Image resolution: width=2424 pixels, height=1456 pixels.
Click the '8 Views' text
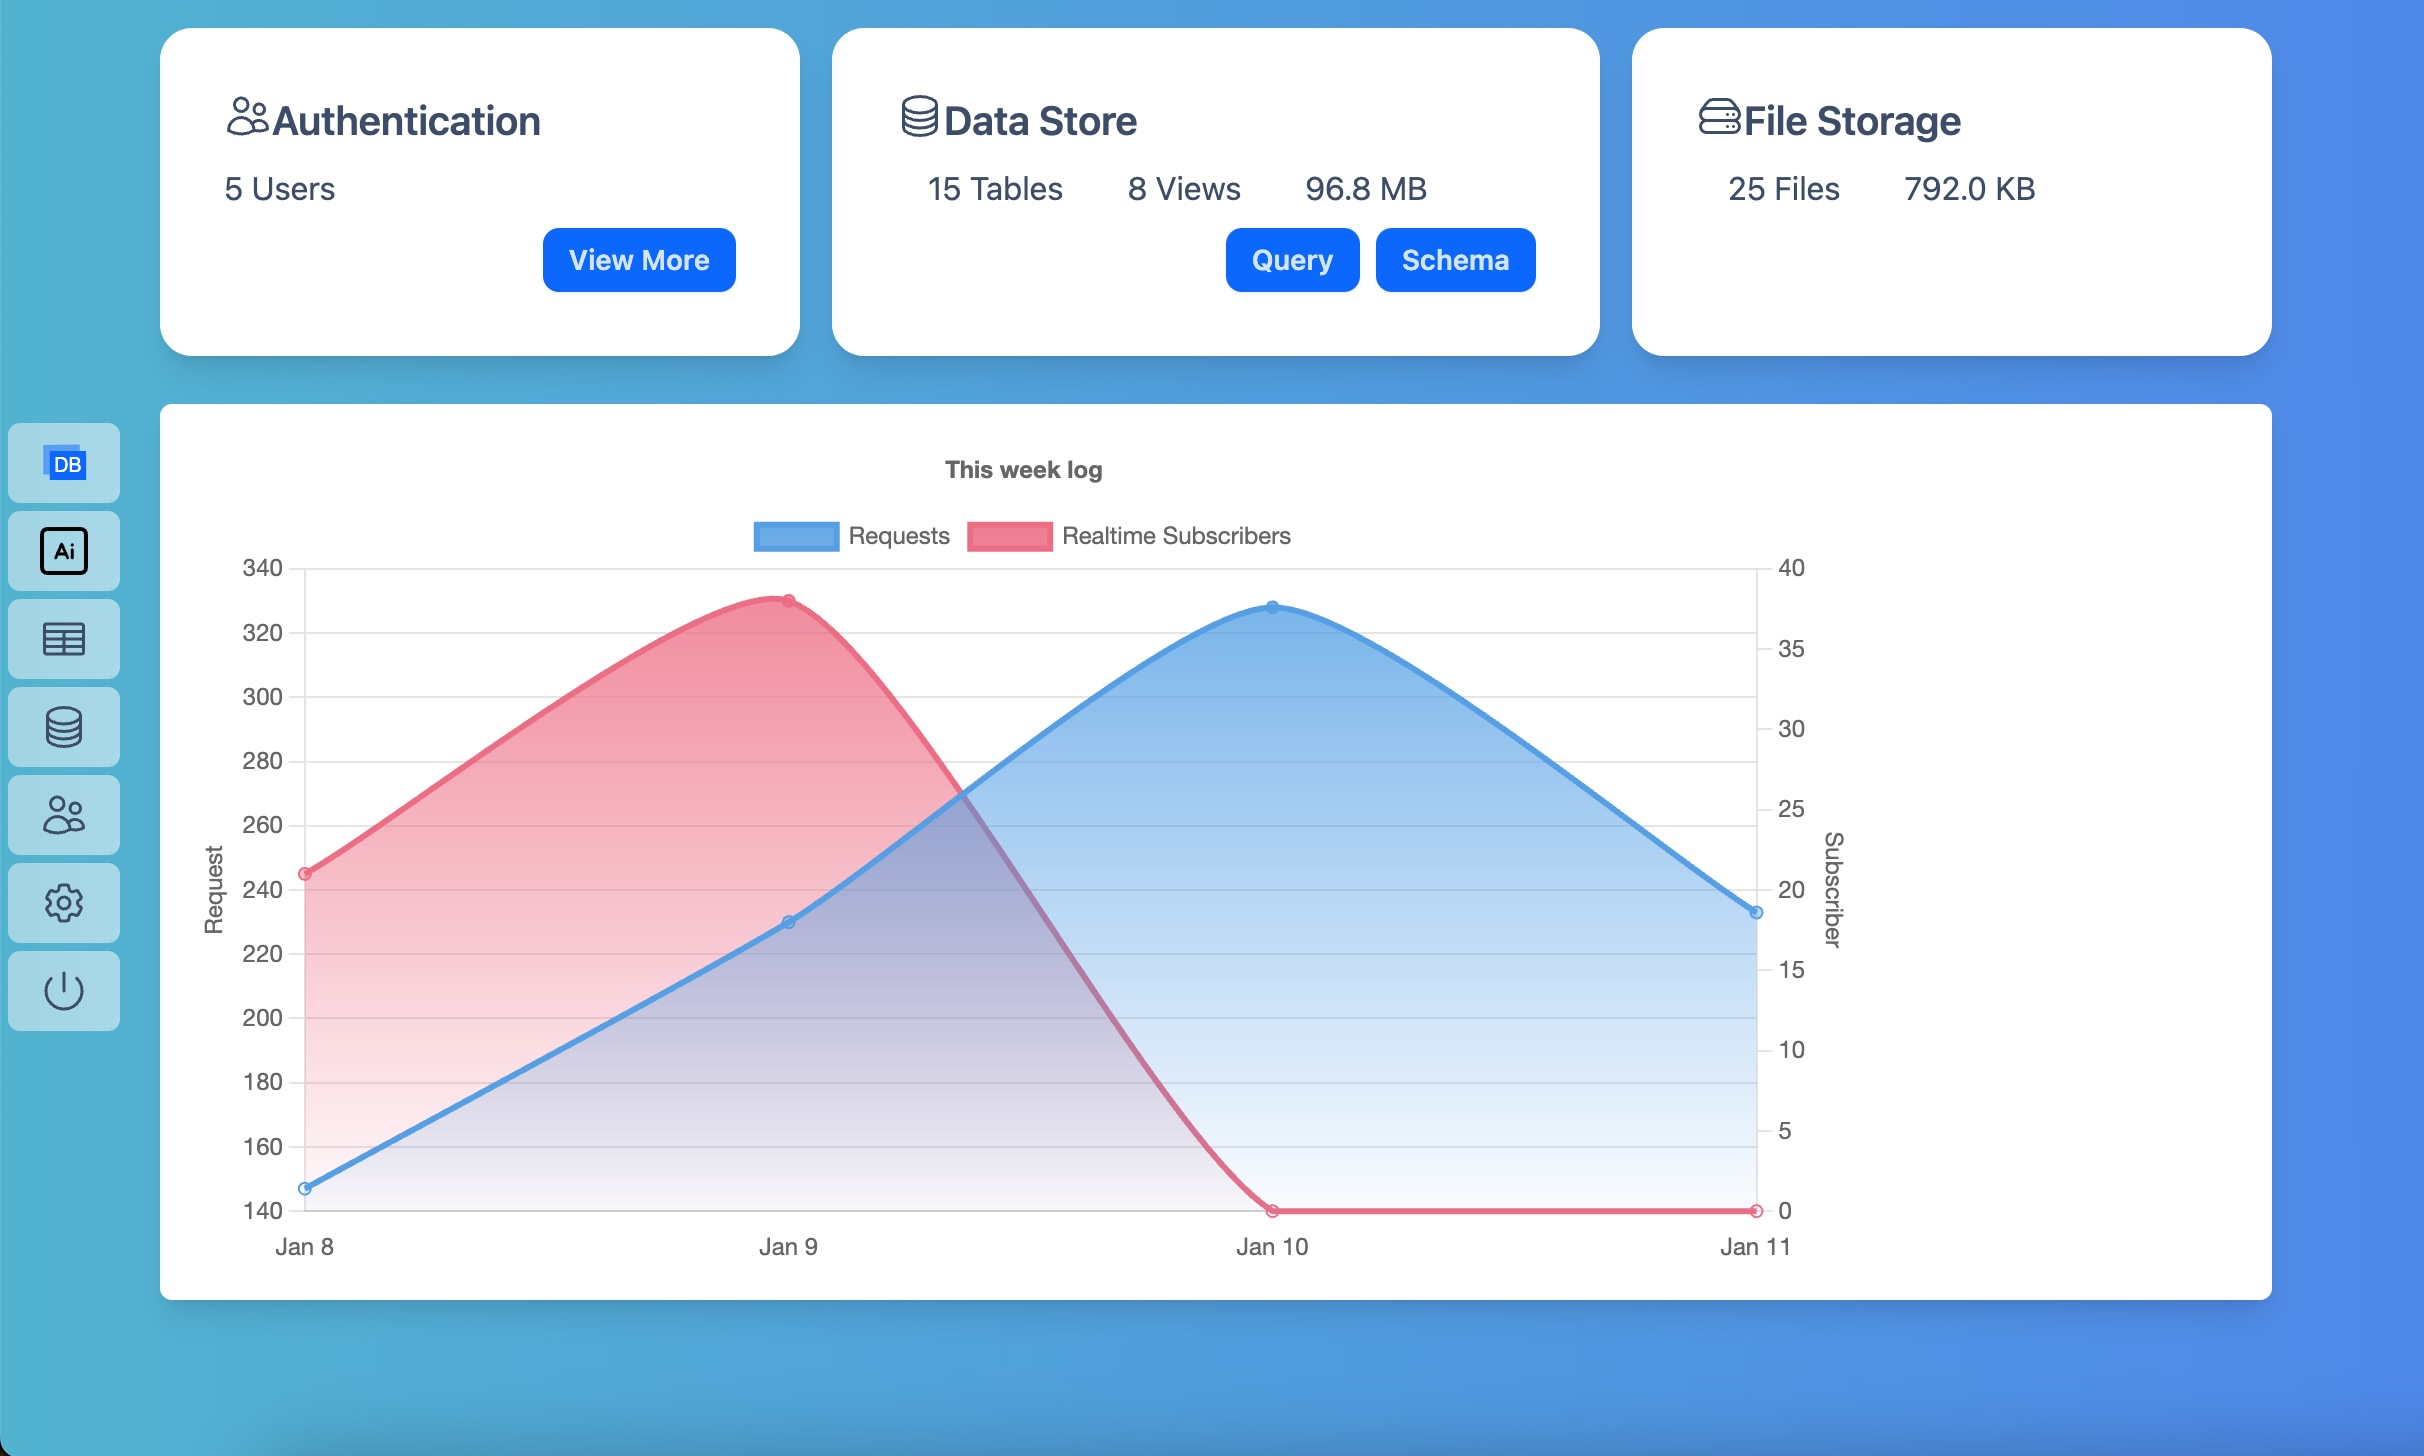pos(1184,189)
